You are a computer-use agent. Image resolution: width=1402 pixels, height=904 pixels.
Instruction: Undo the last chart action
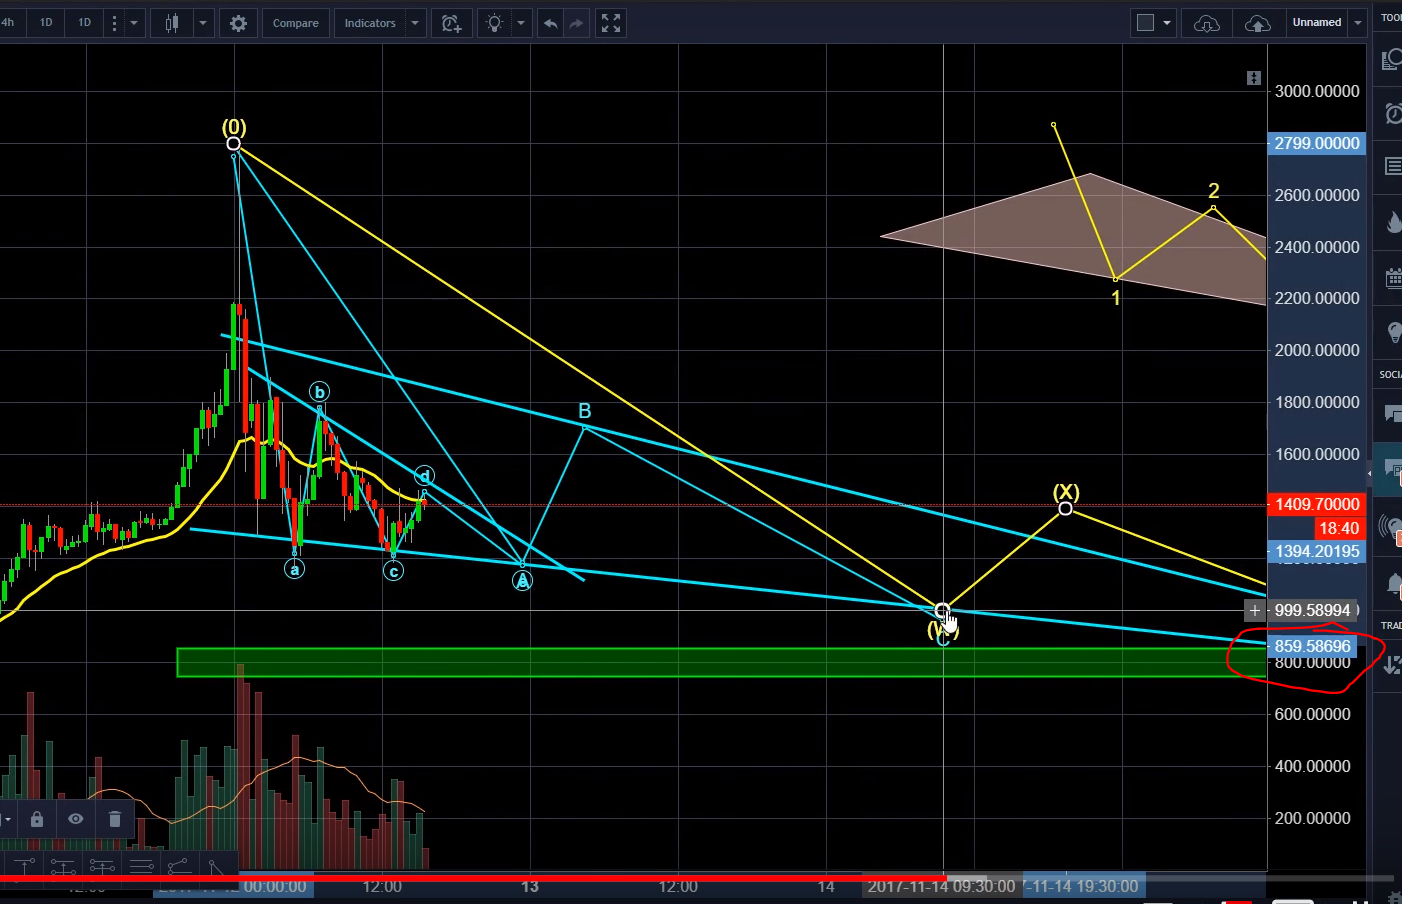(550, 23)
